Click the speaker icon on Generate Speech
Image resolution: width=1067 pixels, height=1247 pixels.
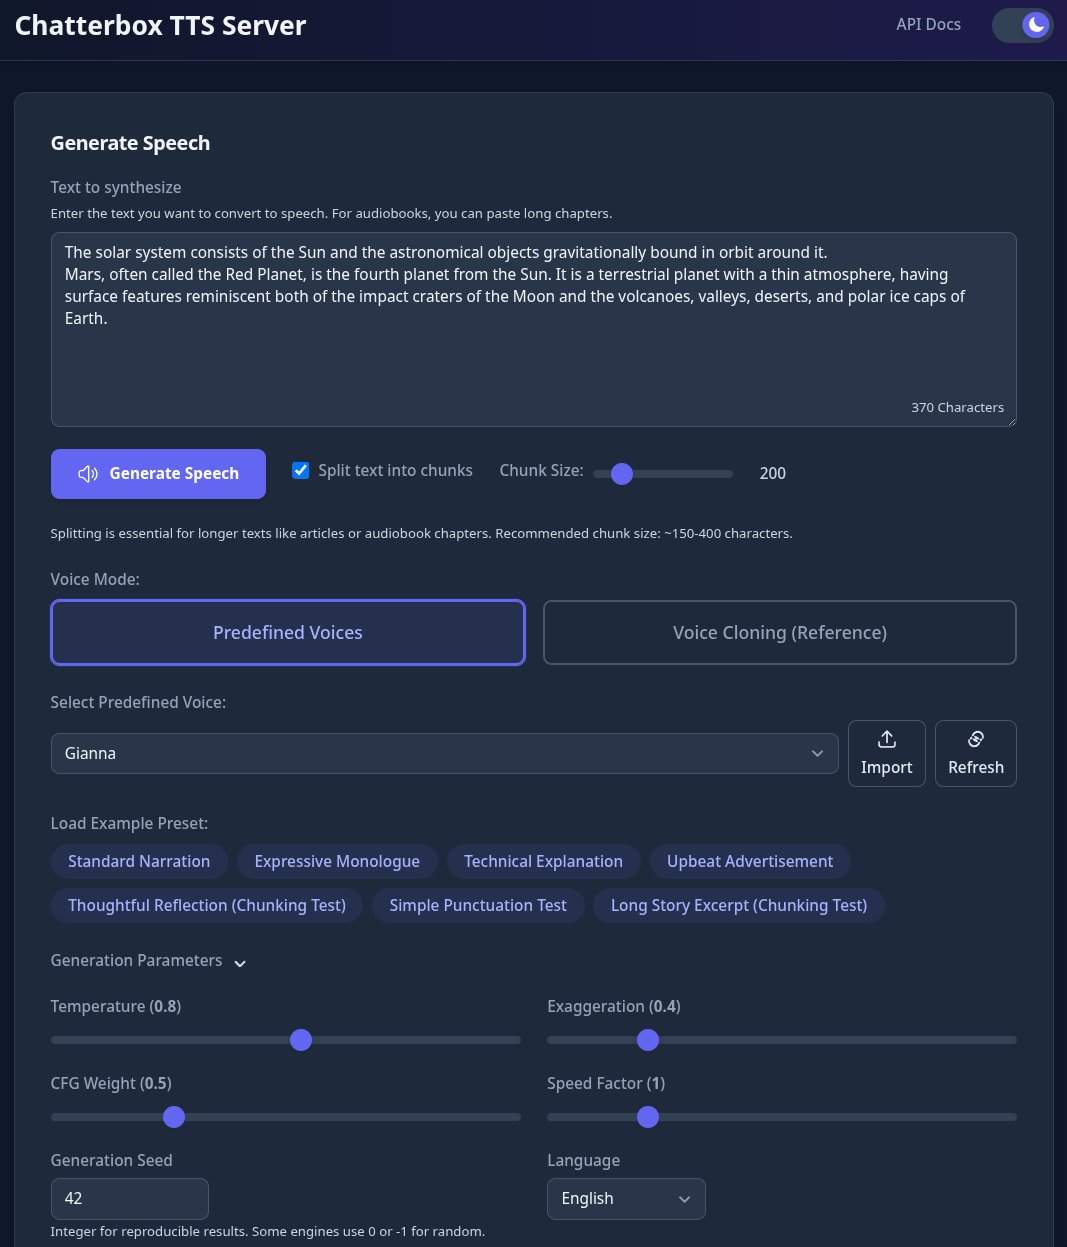[88, 474]
